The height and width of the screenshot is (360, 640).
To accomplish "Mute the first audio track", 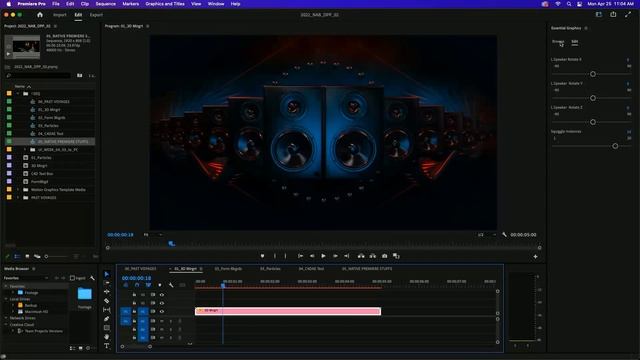I will tap(162, 321).
